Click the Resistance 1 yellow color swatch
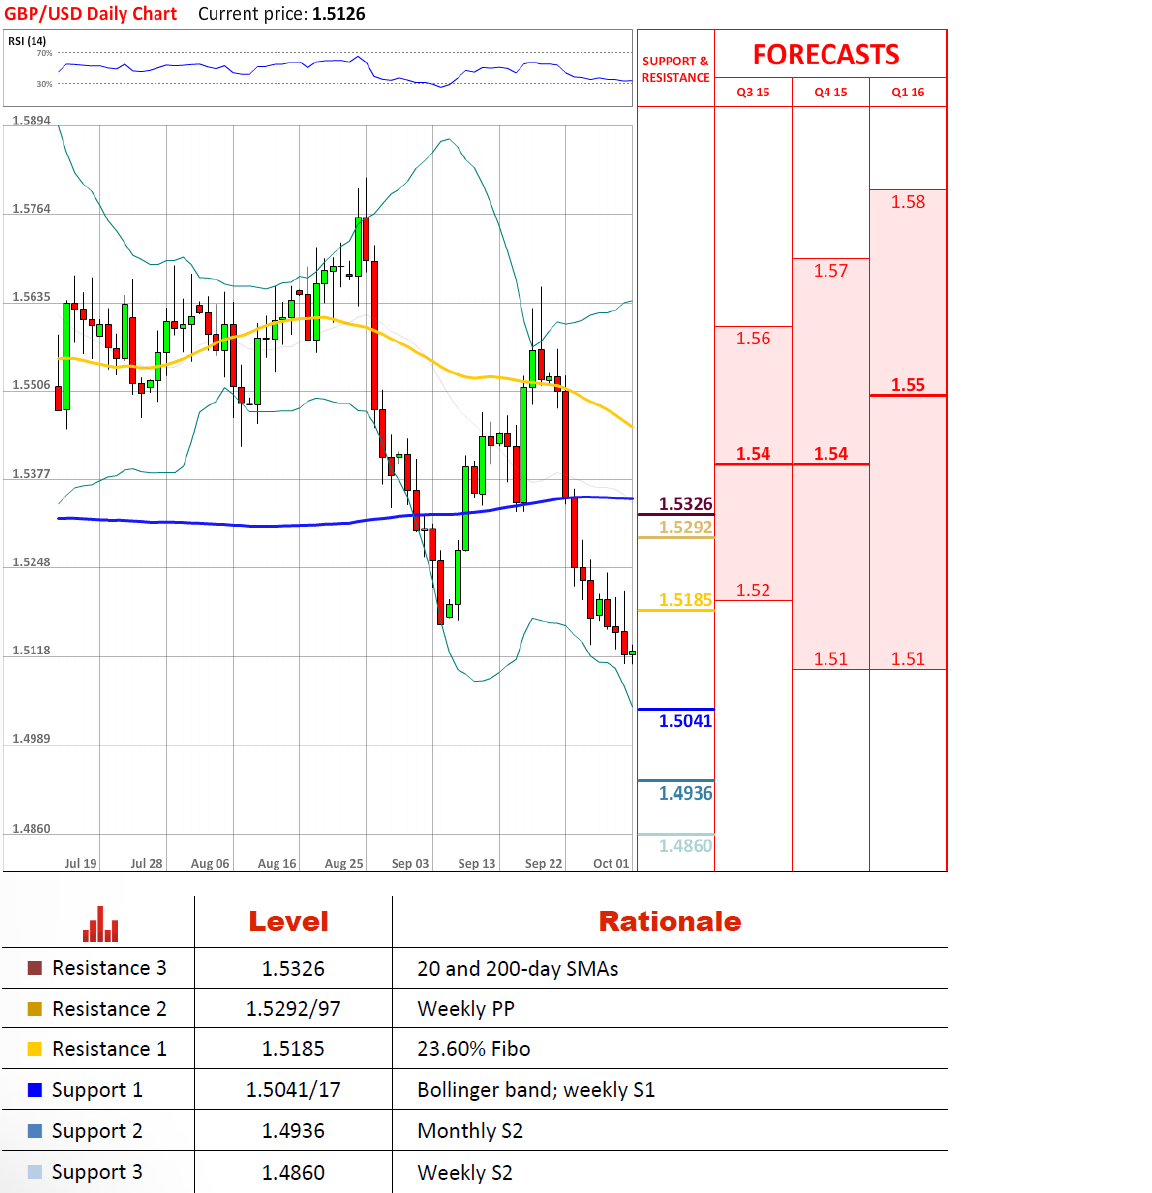Screen dimensions: 1152x1193 pyautogui.click(x=34, y=1049)
